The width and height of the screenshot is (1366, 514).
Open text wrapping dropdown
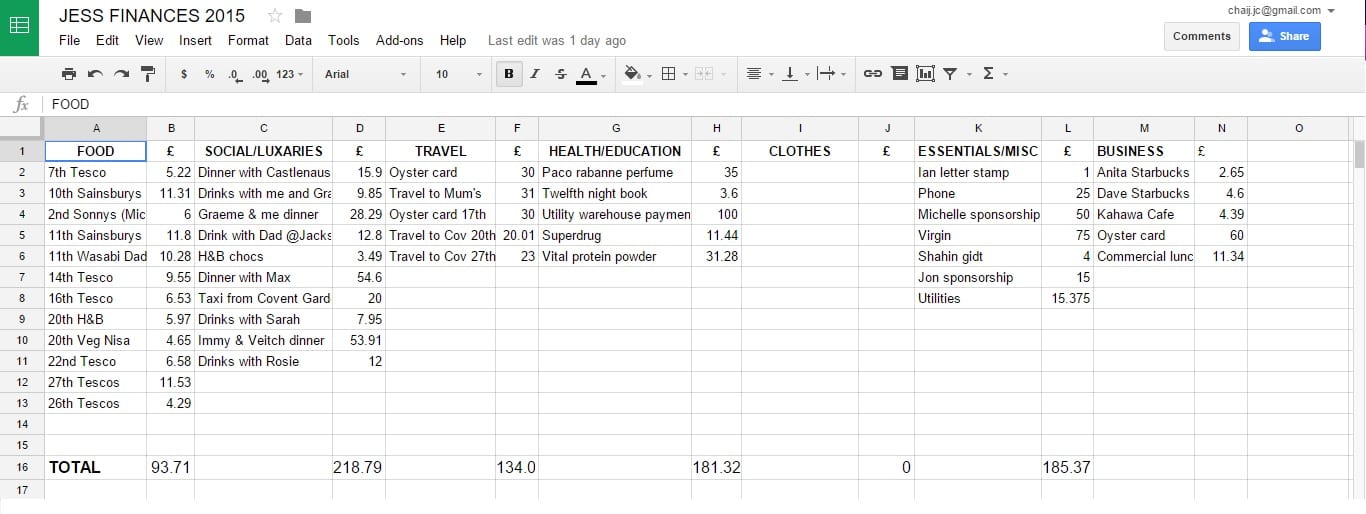[x=831, y=74]
